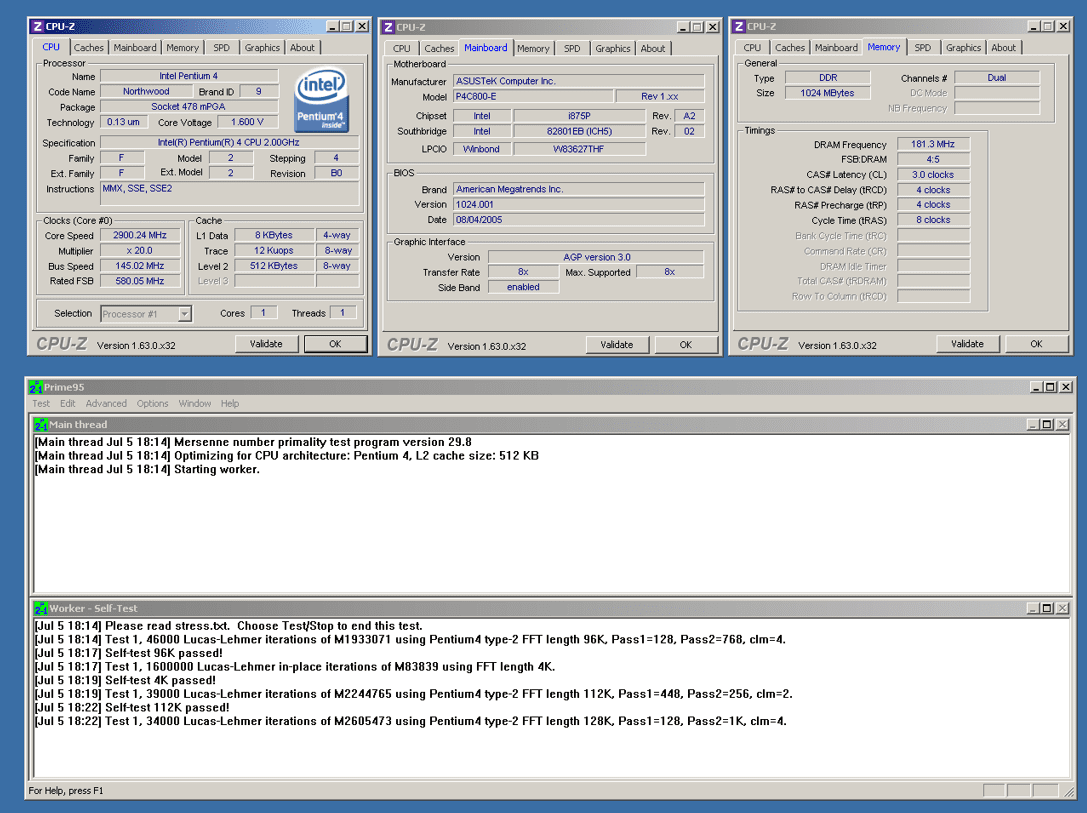Viewport: 1087px width, 813px height.
Task: Switch to Caches tab in first CPU-Z
Action: pyautogui.click(x=89, y=48)
